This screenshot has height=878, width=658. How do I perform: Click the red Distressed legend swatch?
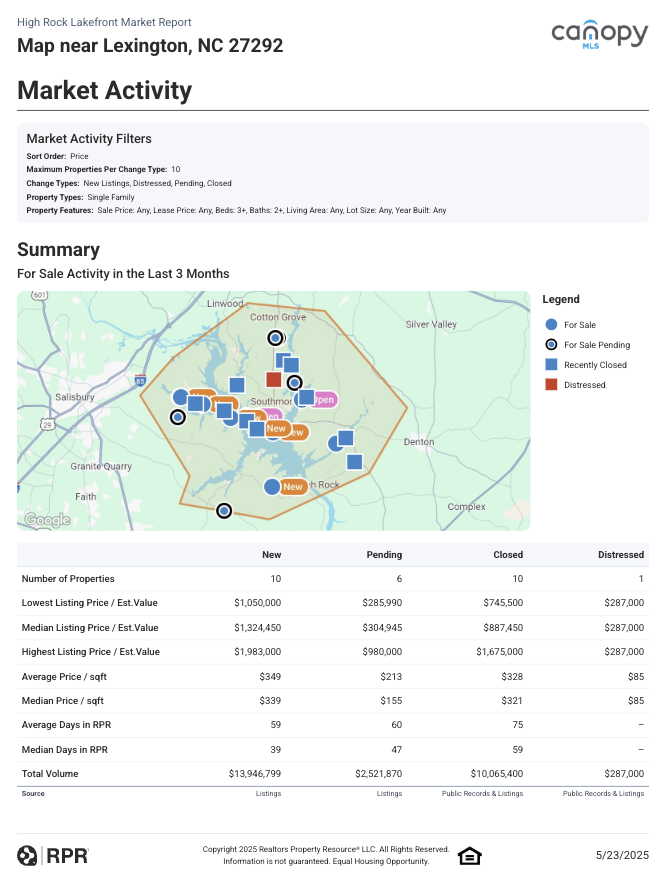point(551,385)
